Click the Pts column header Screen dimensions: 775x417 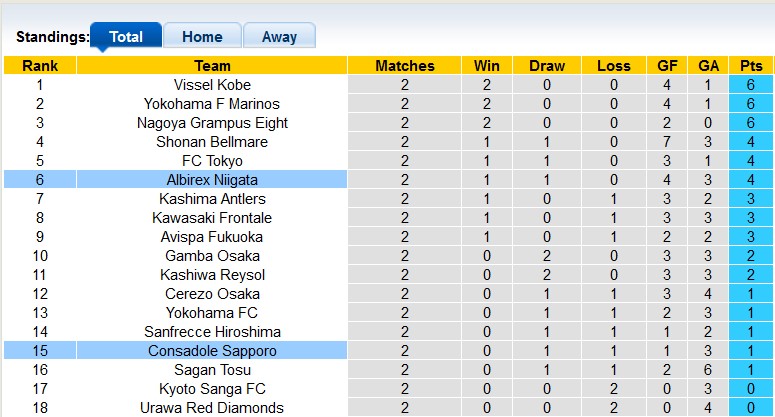(x=751, y=66)
